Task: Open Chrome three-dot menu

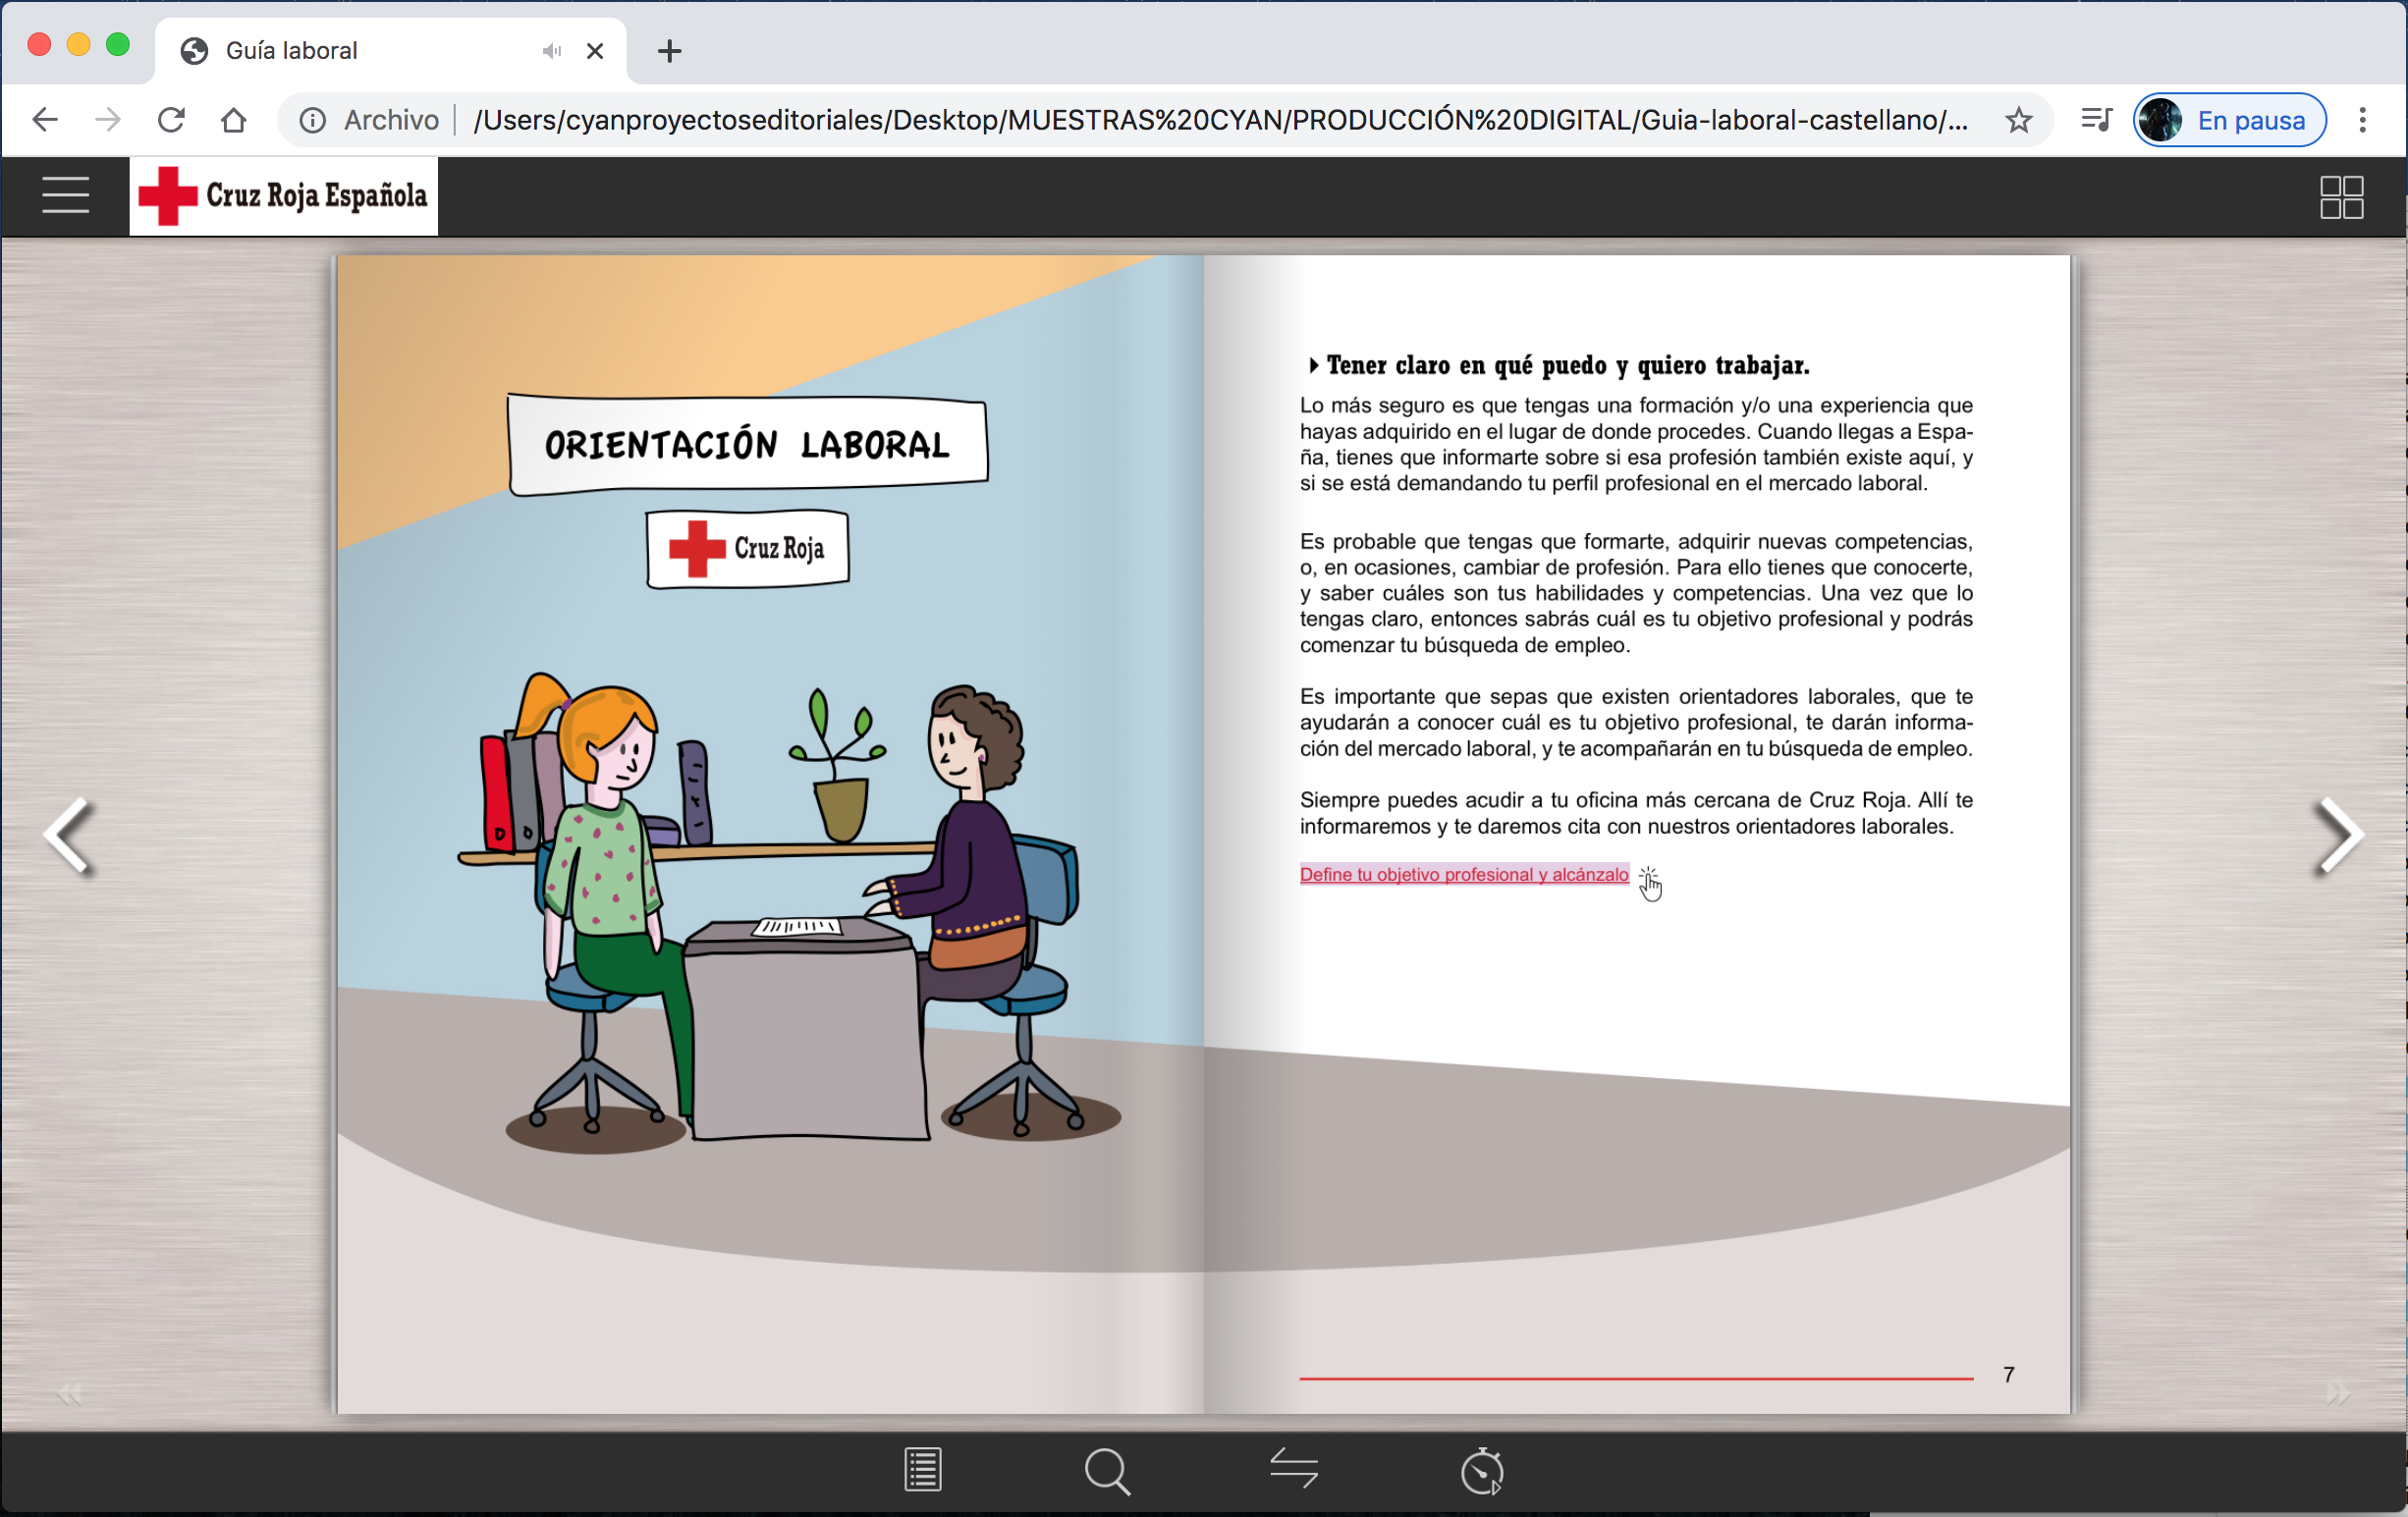Action: pos(2363,120)
